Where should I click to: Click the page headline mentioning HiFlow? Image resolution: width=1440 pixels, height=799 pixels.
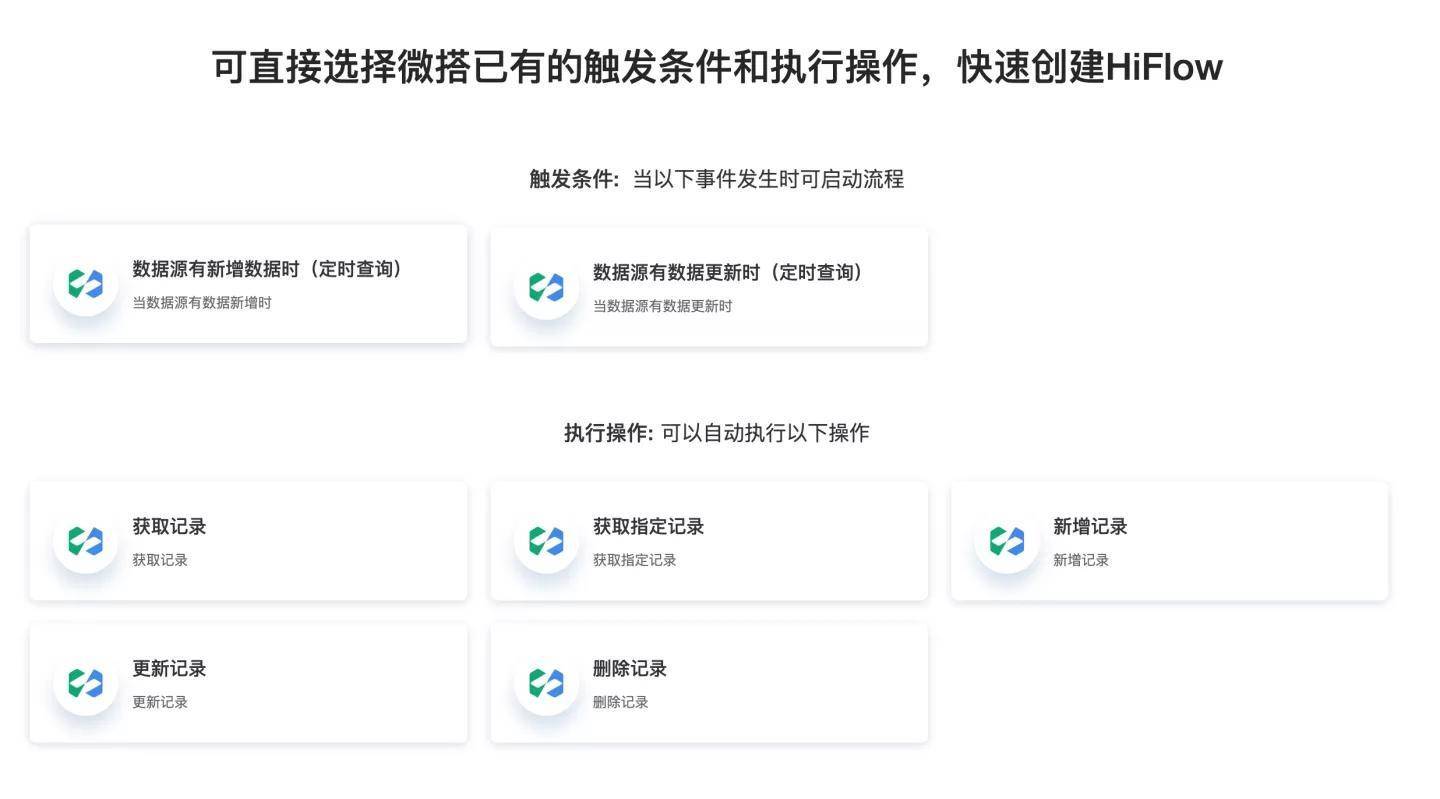tap(717, 67)
